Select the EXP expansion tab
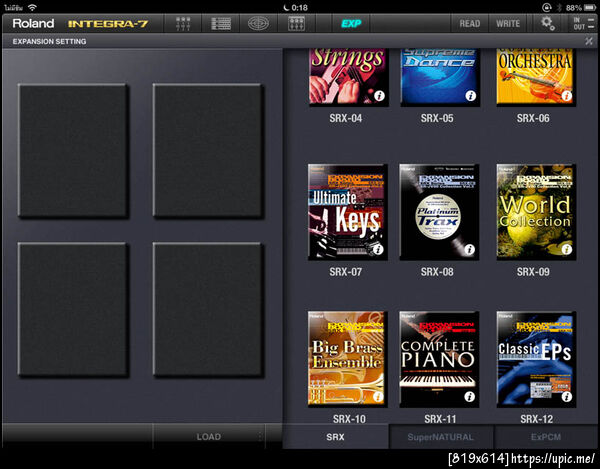The image size is (600, 469). [351, 24]
